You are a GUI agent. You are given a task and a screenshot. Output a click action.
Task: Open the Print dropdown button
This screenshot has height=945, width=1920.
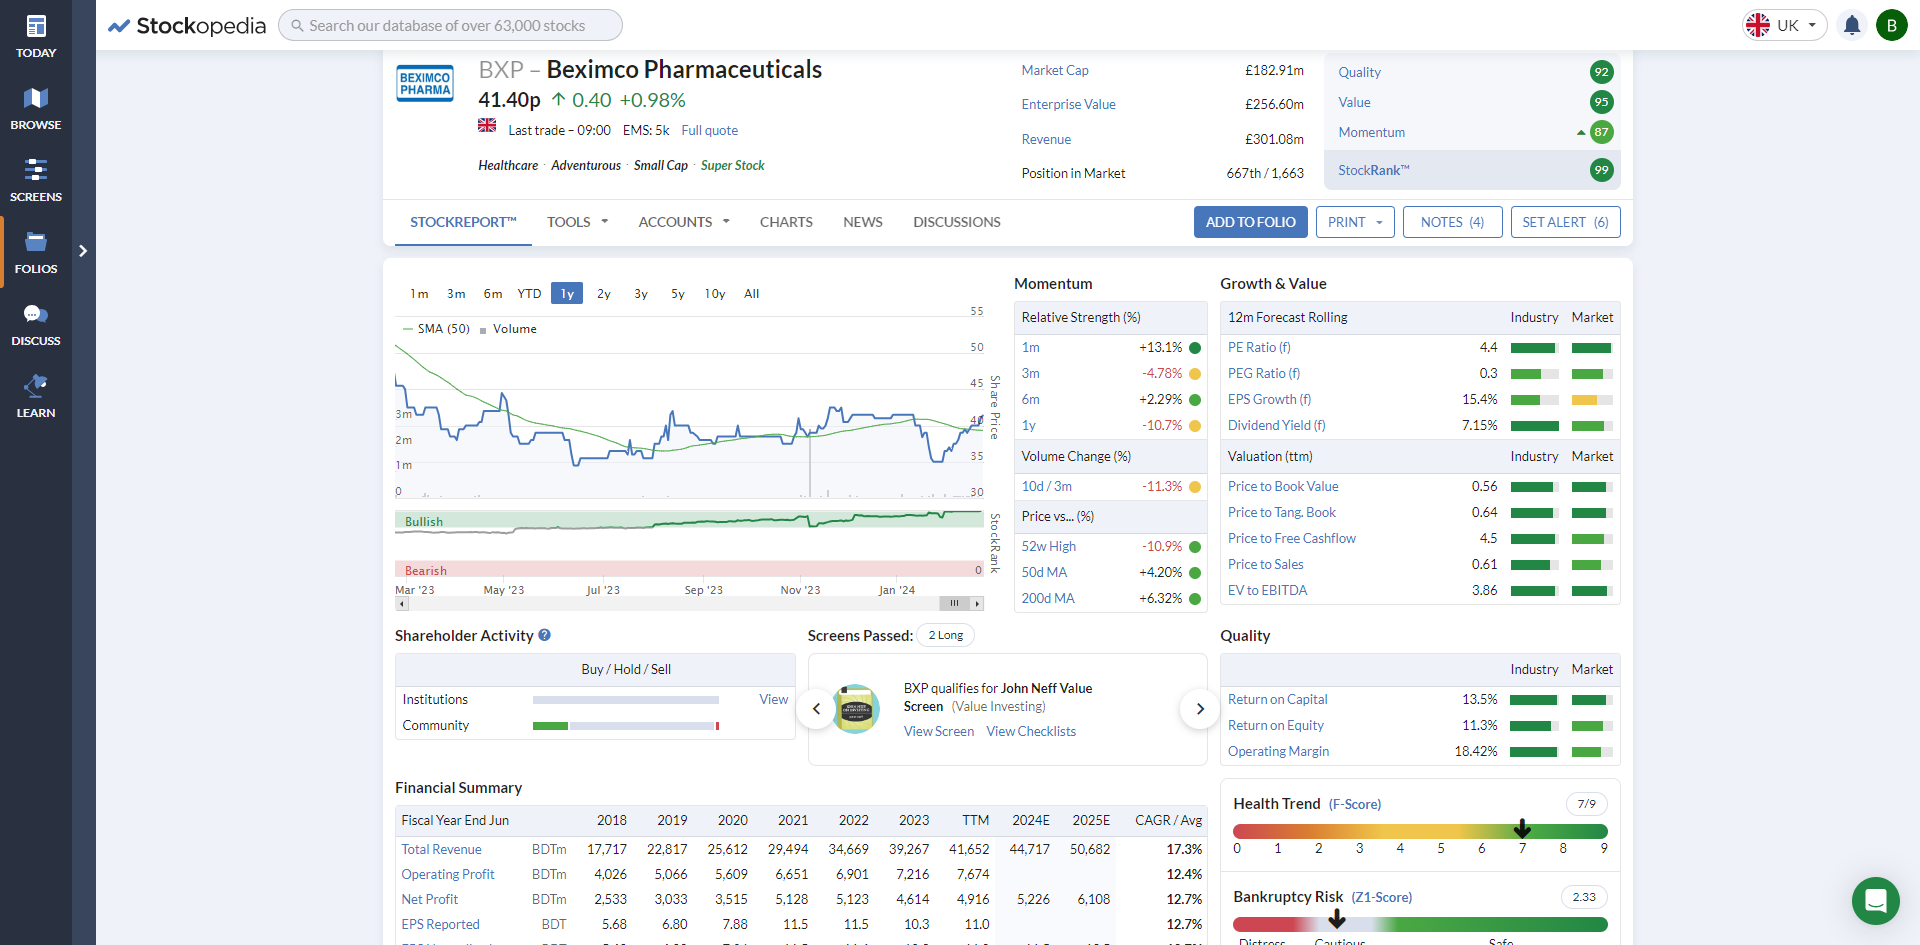pos(1355,222)
